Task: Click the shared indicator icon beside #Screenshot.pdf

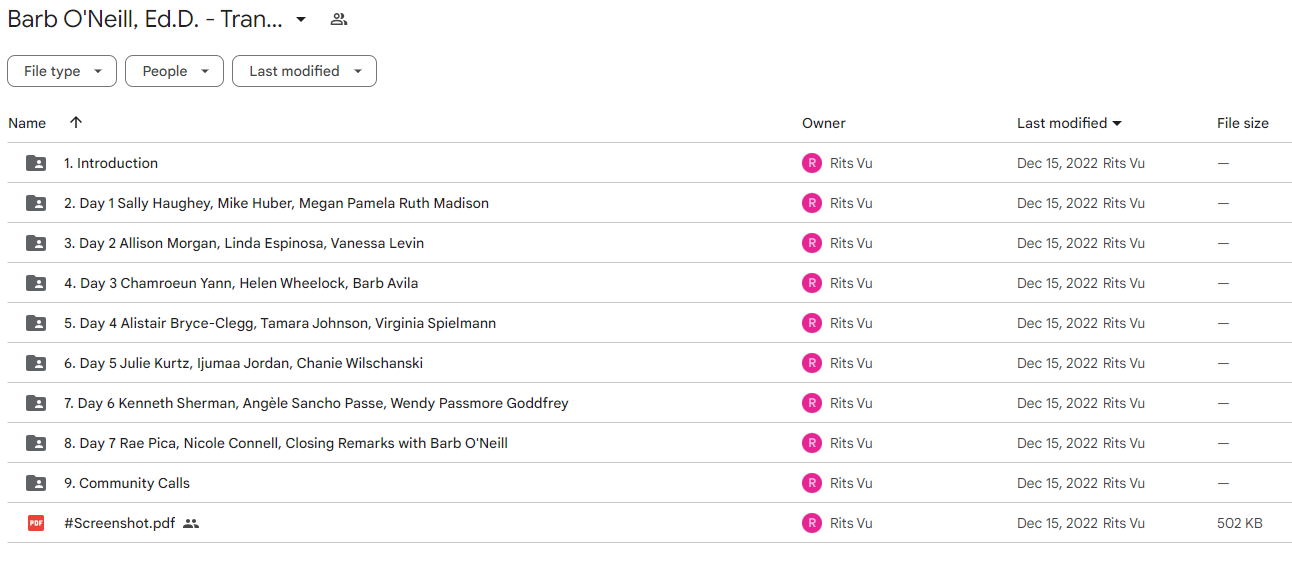Action: 191,523
